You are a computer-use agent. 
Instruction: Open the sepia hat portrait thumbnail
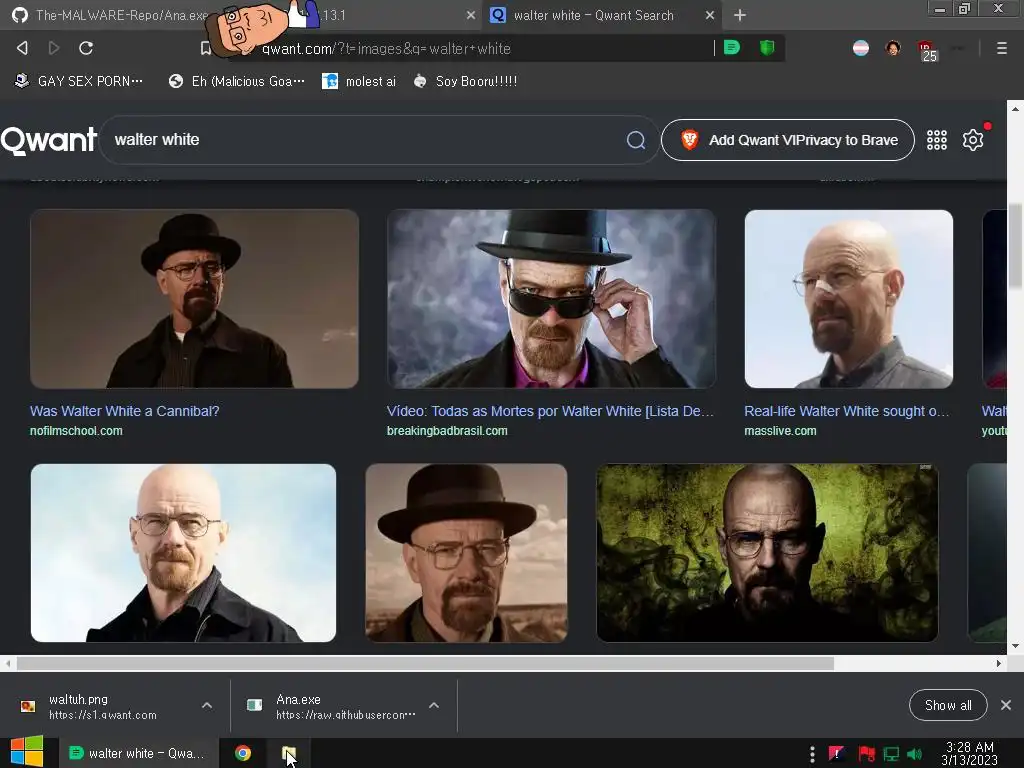click(x=466, y=553)
